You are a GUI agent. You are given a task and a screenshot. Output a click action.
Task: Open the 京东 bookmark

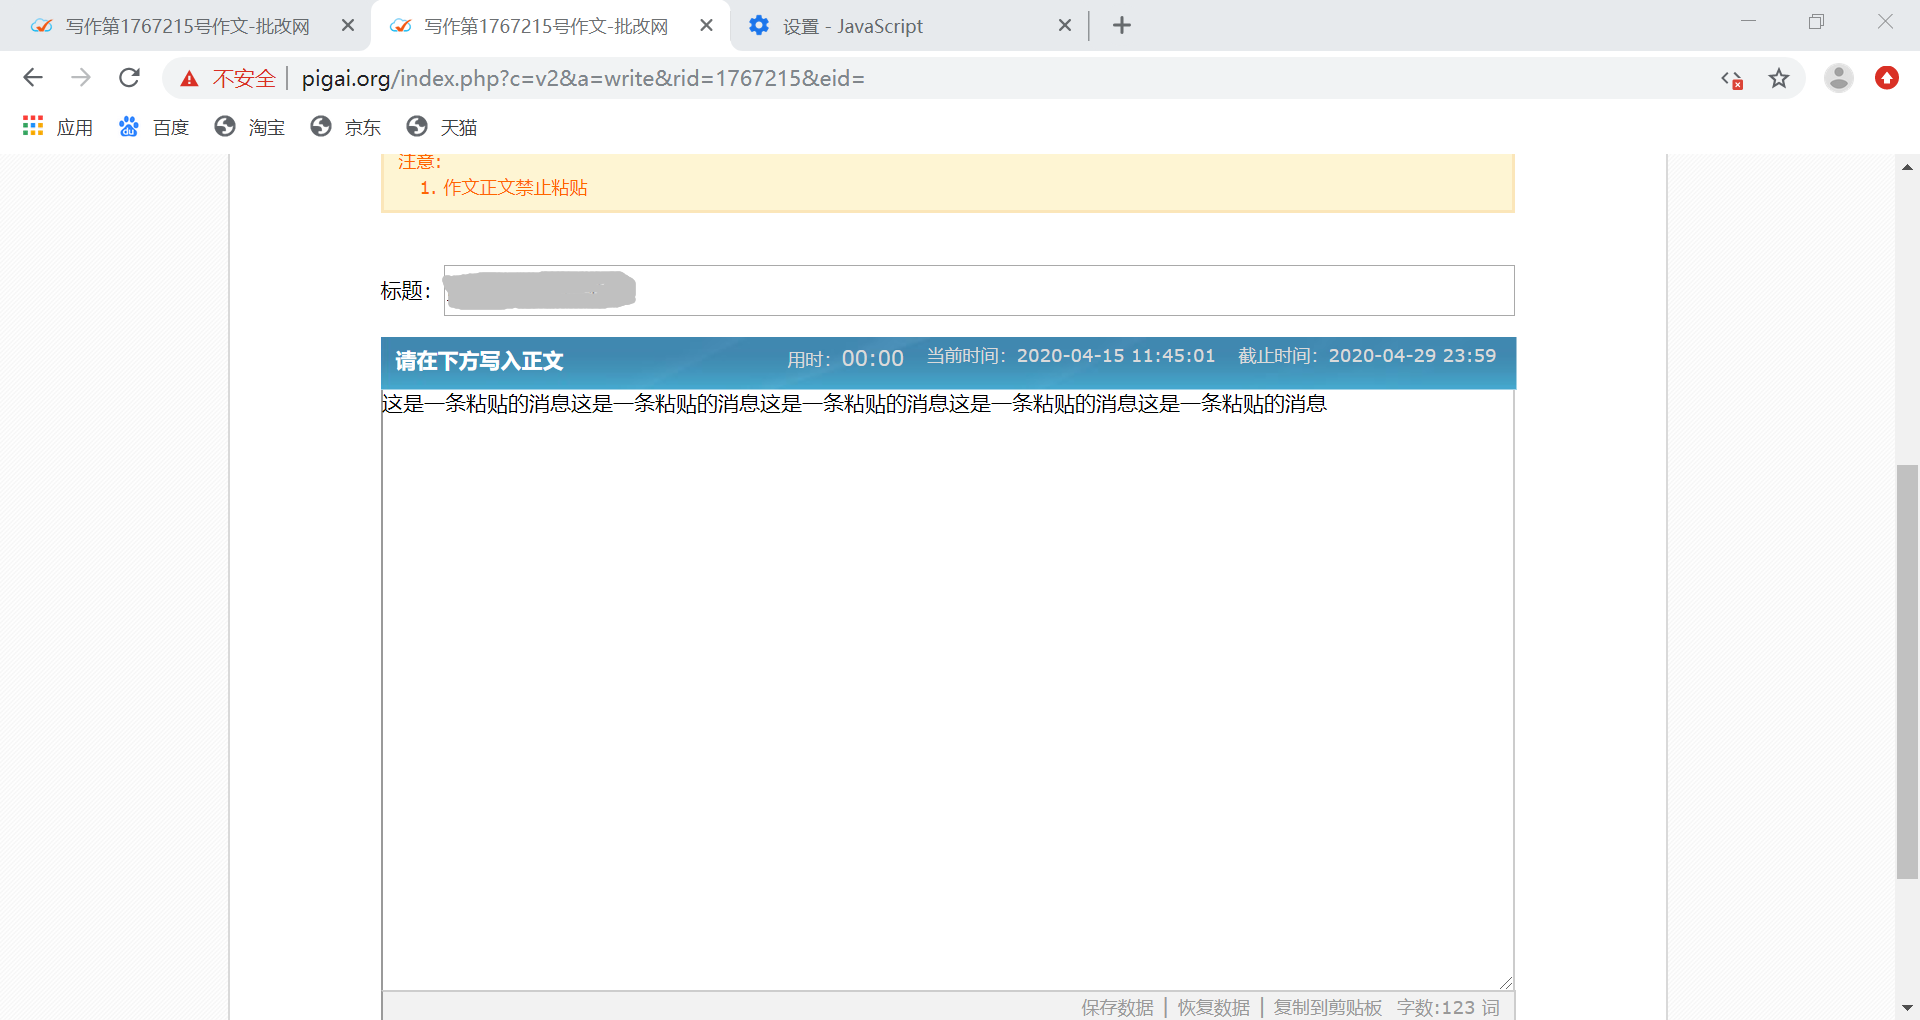tap(346, 127)
